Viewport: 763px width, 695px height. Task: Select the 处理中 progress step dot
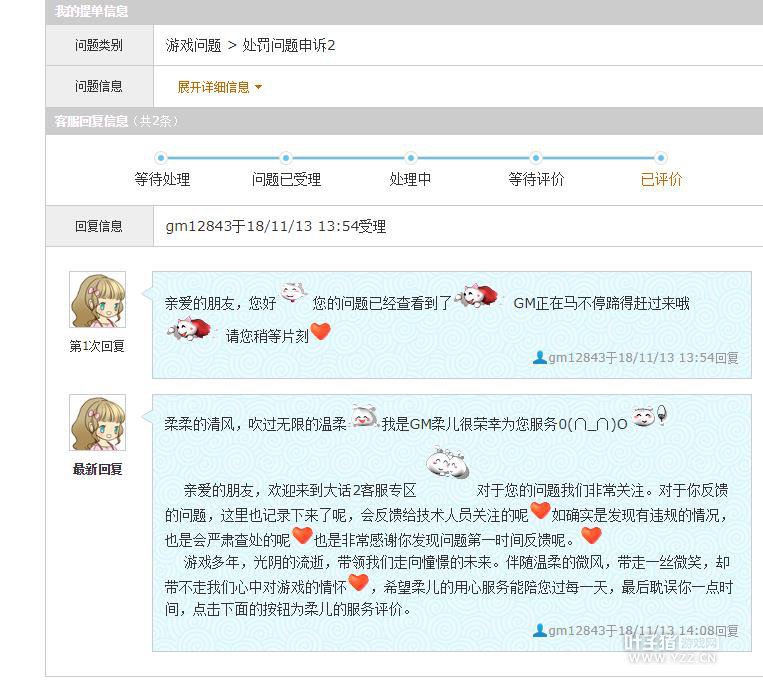click(x=411, y=158)
